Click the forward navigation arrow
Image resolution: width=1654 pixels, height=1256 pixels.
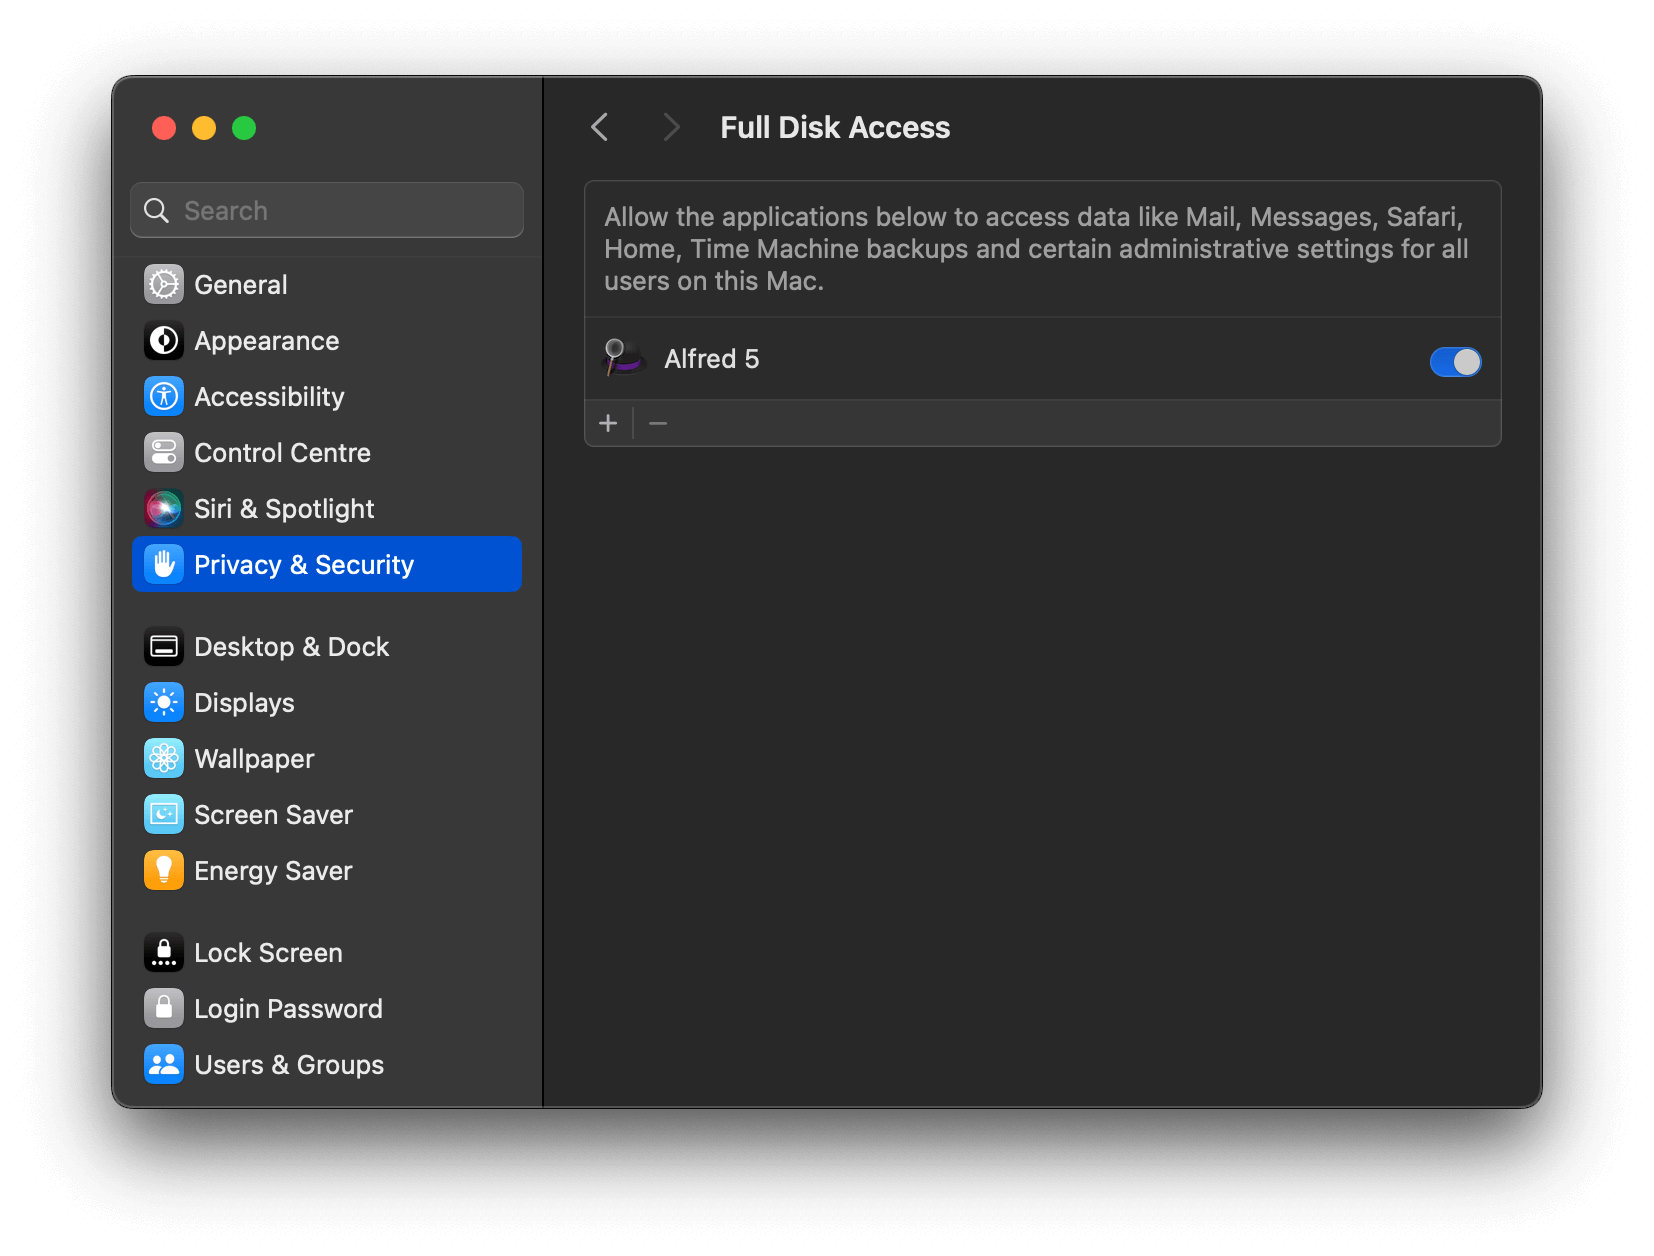tap(670, 127)
